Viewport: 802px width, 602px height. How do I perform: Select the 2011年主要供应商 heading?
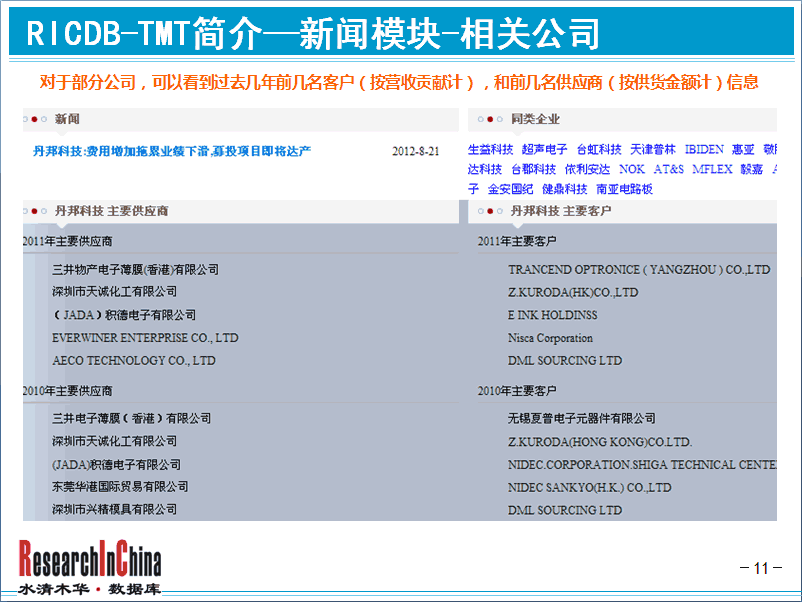pyautogui.click(x=68, y=241)
